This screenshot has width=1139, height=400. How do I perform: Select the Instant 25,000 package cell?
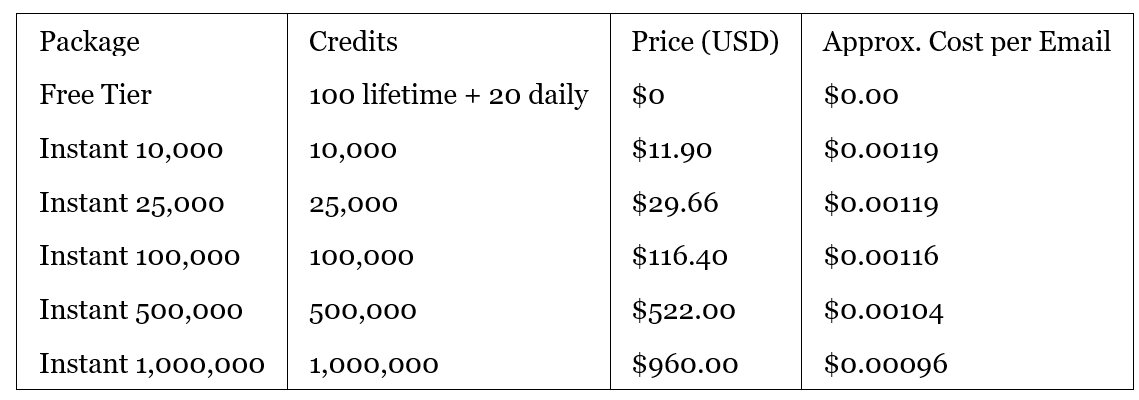(132, 203)
